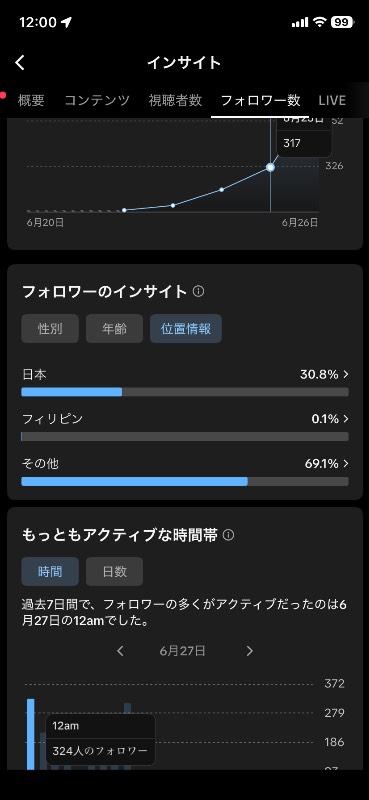The height and width of the screenshot is (800, 369).
Task: Tap the Wi-Fi status icon
Action: pos(319,22)
